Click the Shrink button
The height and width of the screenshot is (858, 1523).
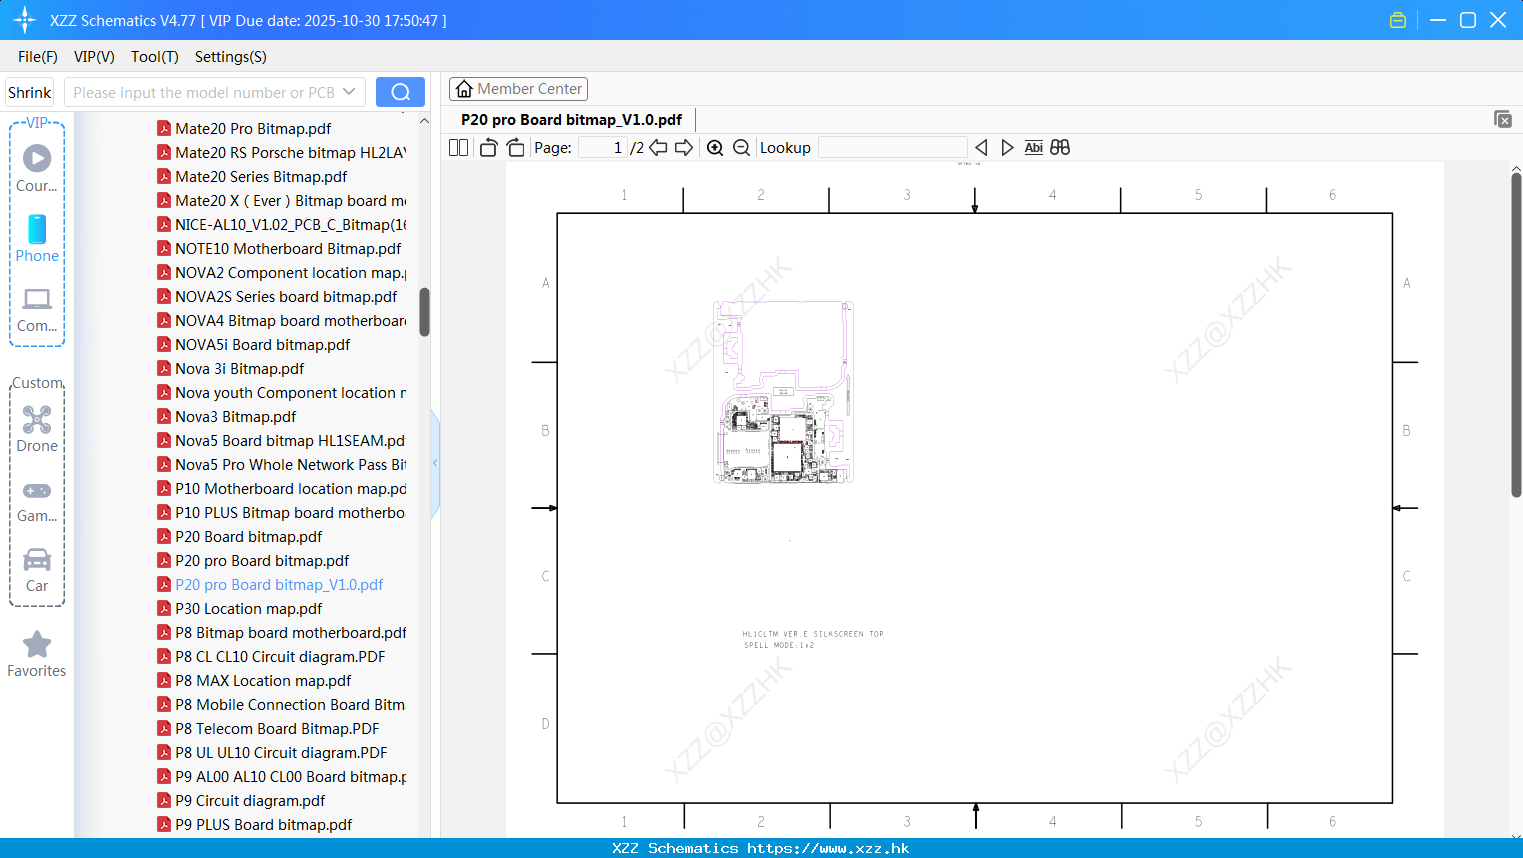coord(30,92)
